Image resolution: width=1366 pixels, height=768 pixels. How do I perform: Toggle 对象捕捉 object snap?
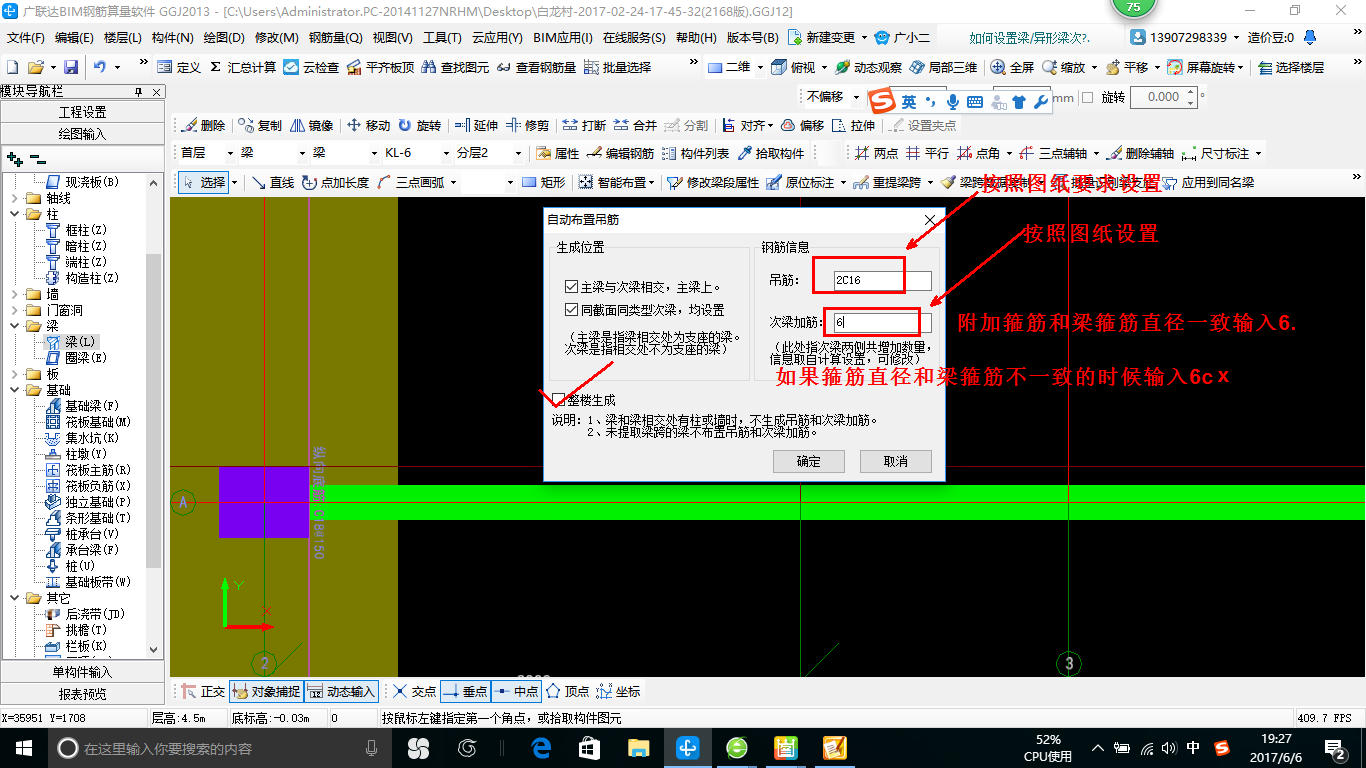pos(265,691)
